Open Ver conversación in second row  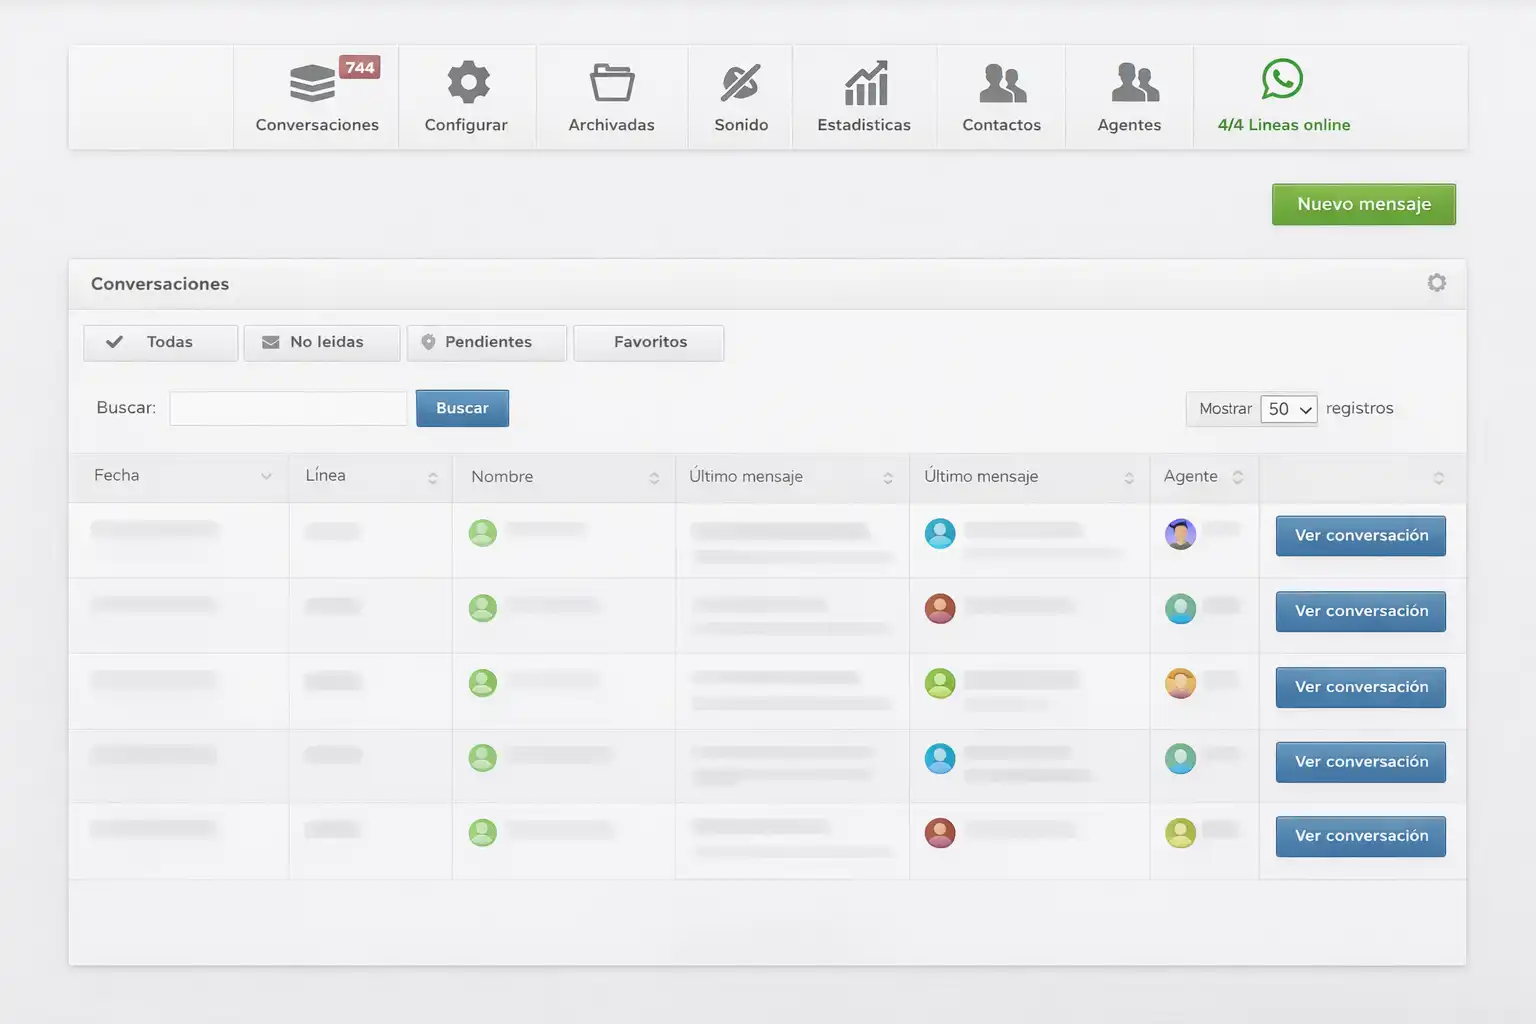1361,611
